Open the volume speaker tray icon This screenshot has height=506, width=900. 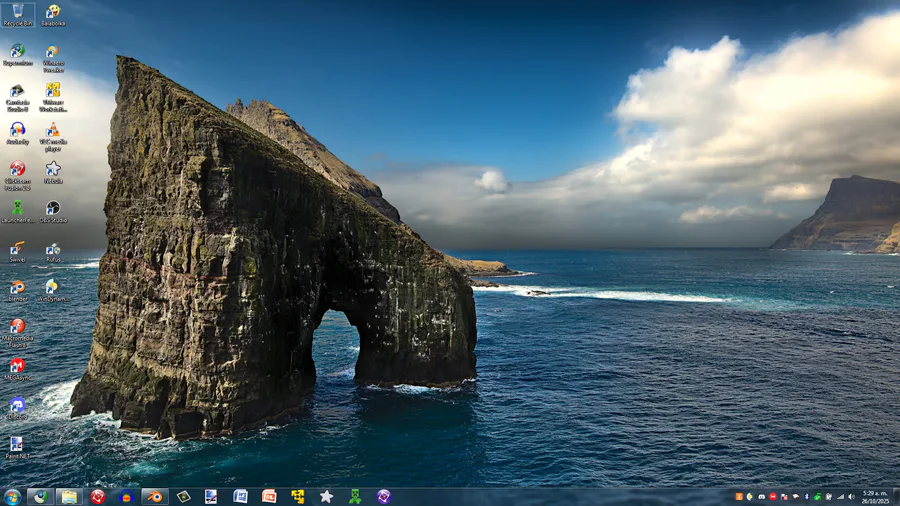tap(851, 497)
